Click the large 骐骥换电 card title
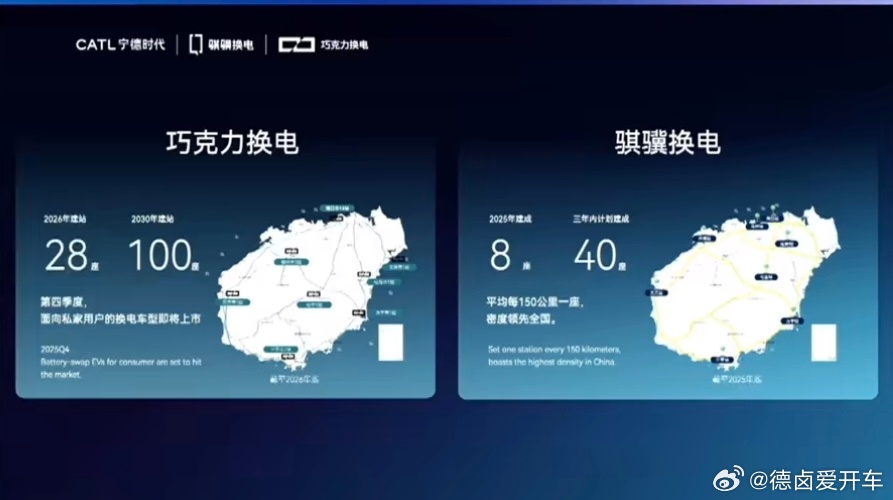Viewport: 893px width, 500px height. [667, 142]
